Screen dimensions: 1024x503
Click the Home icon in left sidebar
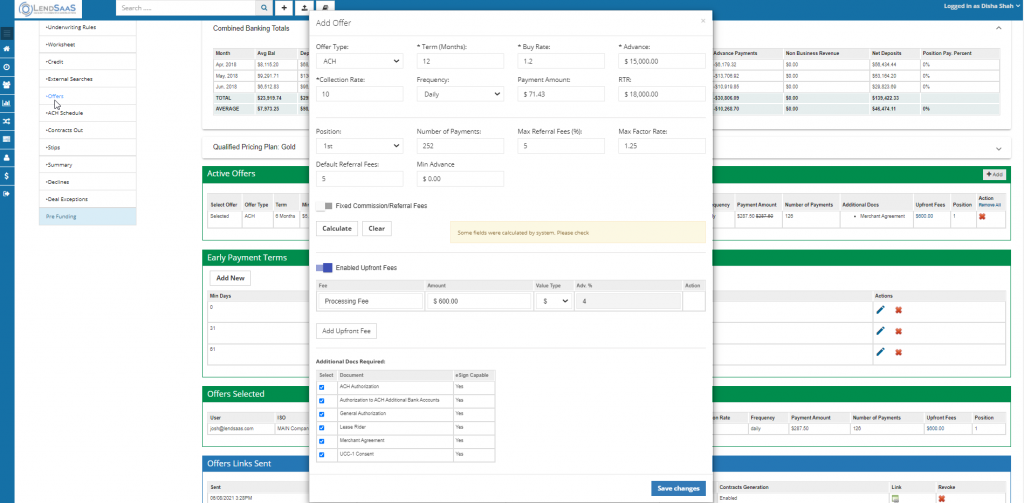point(7,48)
